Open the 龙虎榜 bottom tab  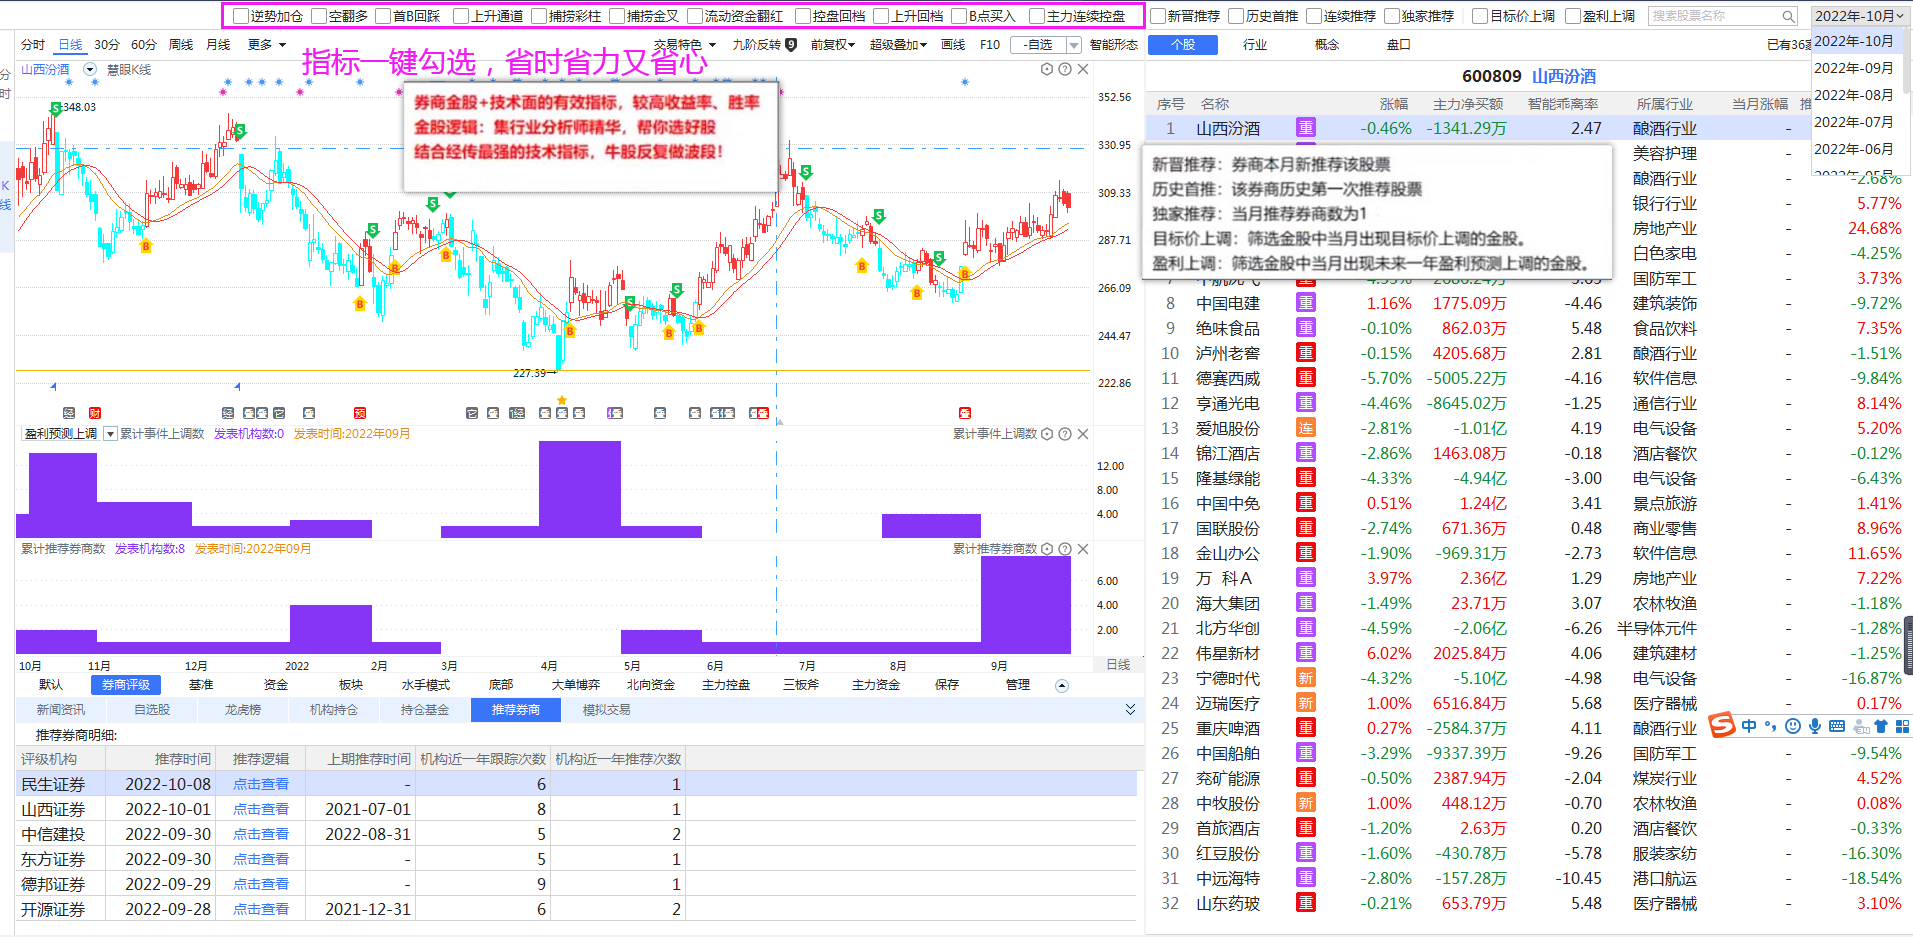pos(243,710)
